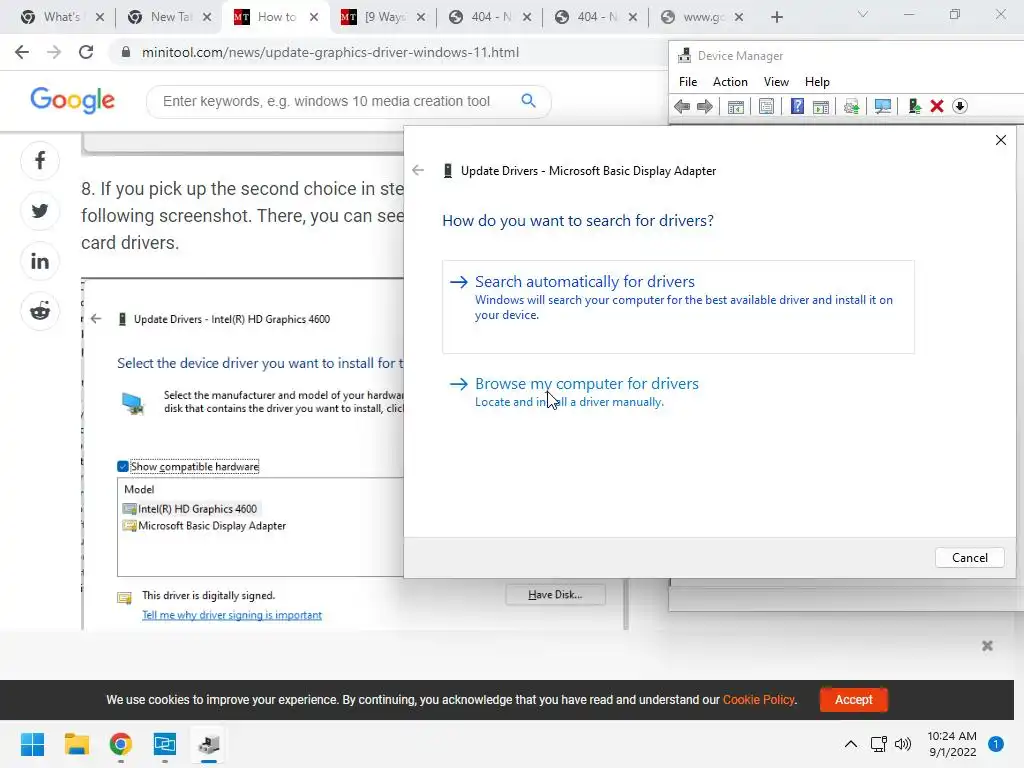
Task: Open the network tray icon
Action: [878, 744]
